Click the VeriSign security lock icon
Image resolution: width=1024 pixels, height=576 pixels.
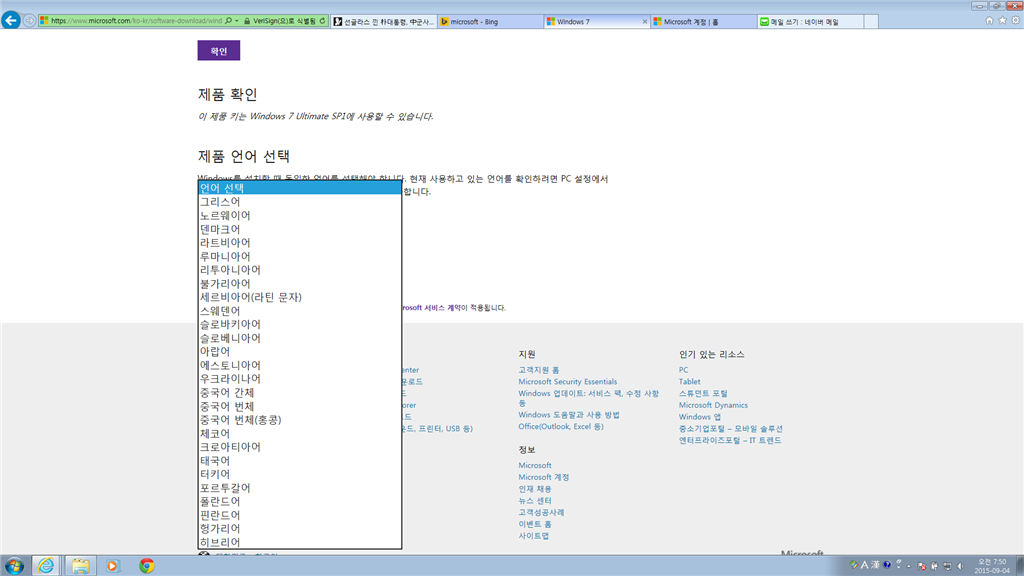247,21
